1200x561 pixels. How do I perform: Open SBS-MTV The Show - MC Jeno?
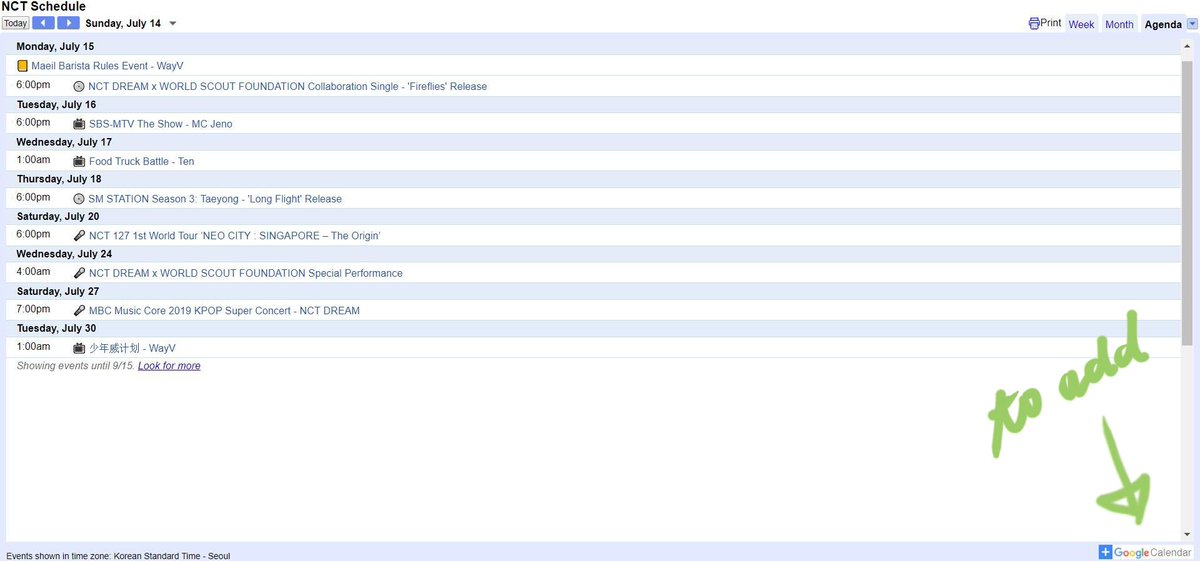pyautogui.click(x=160, y=124)
